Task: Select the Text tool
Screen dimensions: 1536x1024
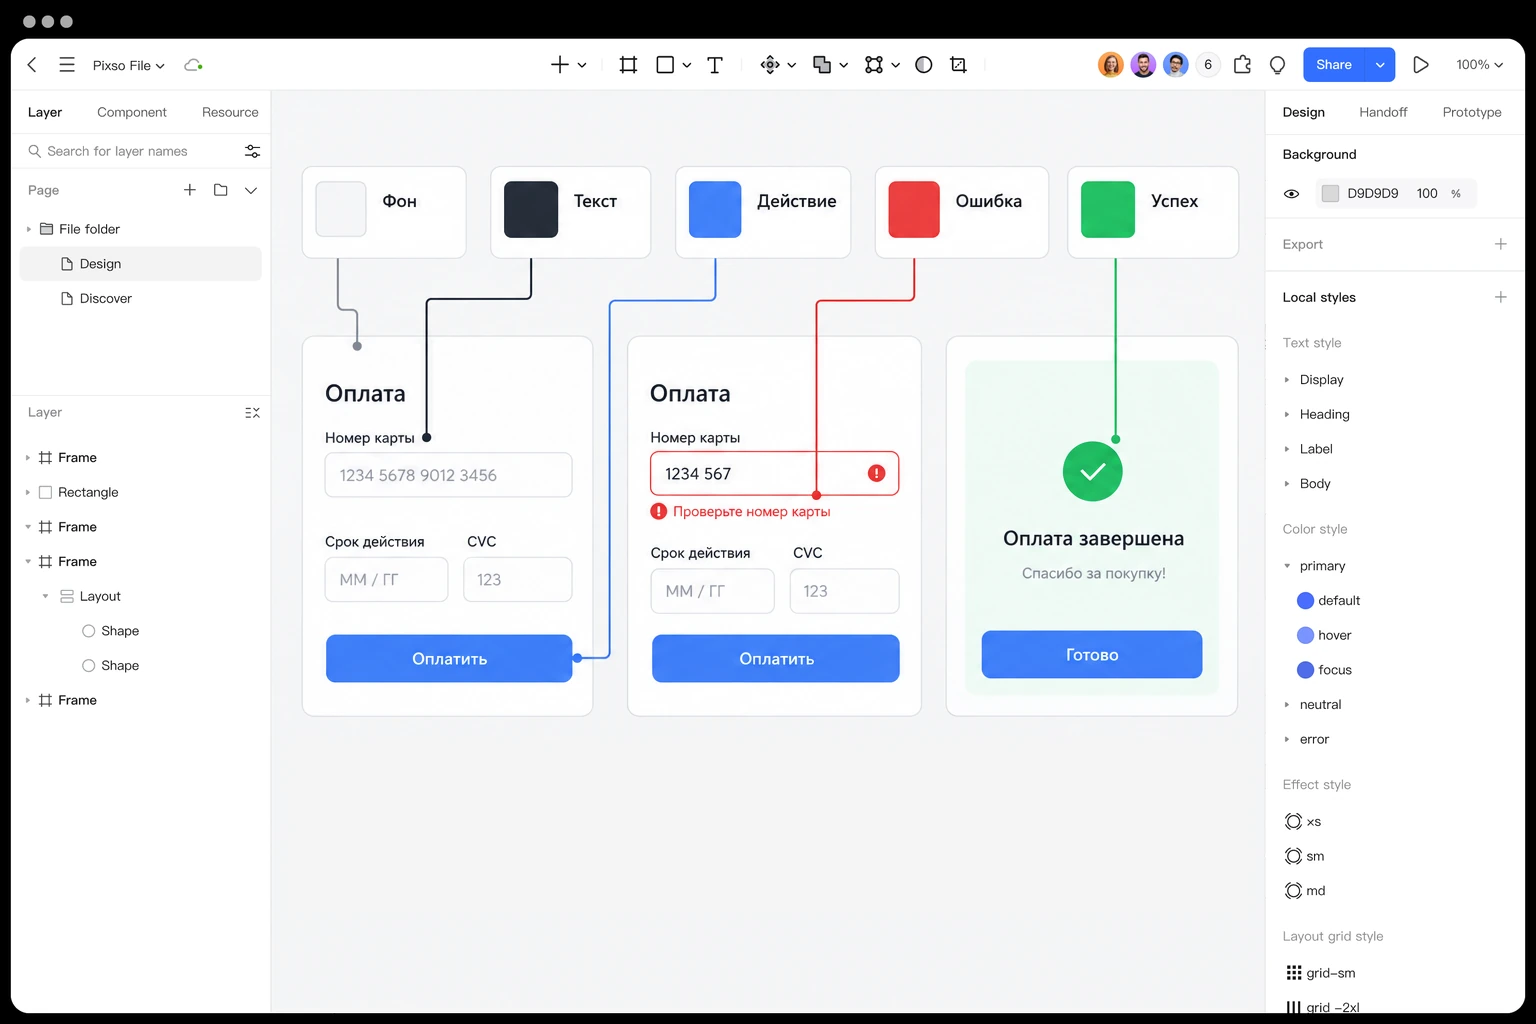Action: pos(715,65)
